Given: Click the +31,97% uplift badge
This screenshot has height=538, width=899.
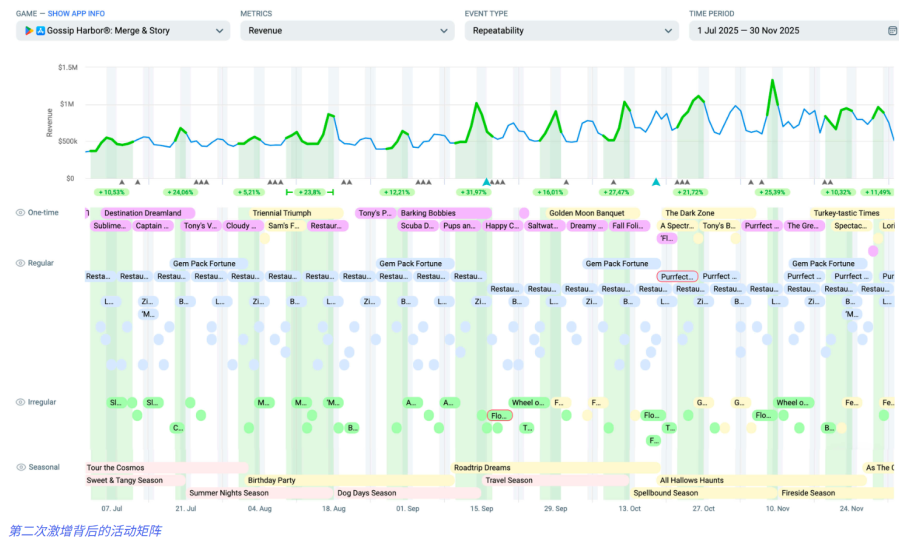Looking at the screenshot, I should (x=473, y=192).
